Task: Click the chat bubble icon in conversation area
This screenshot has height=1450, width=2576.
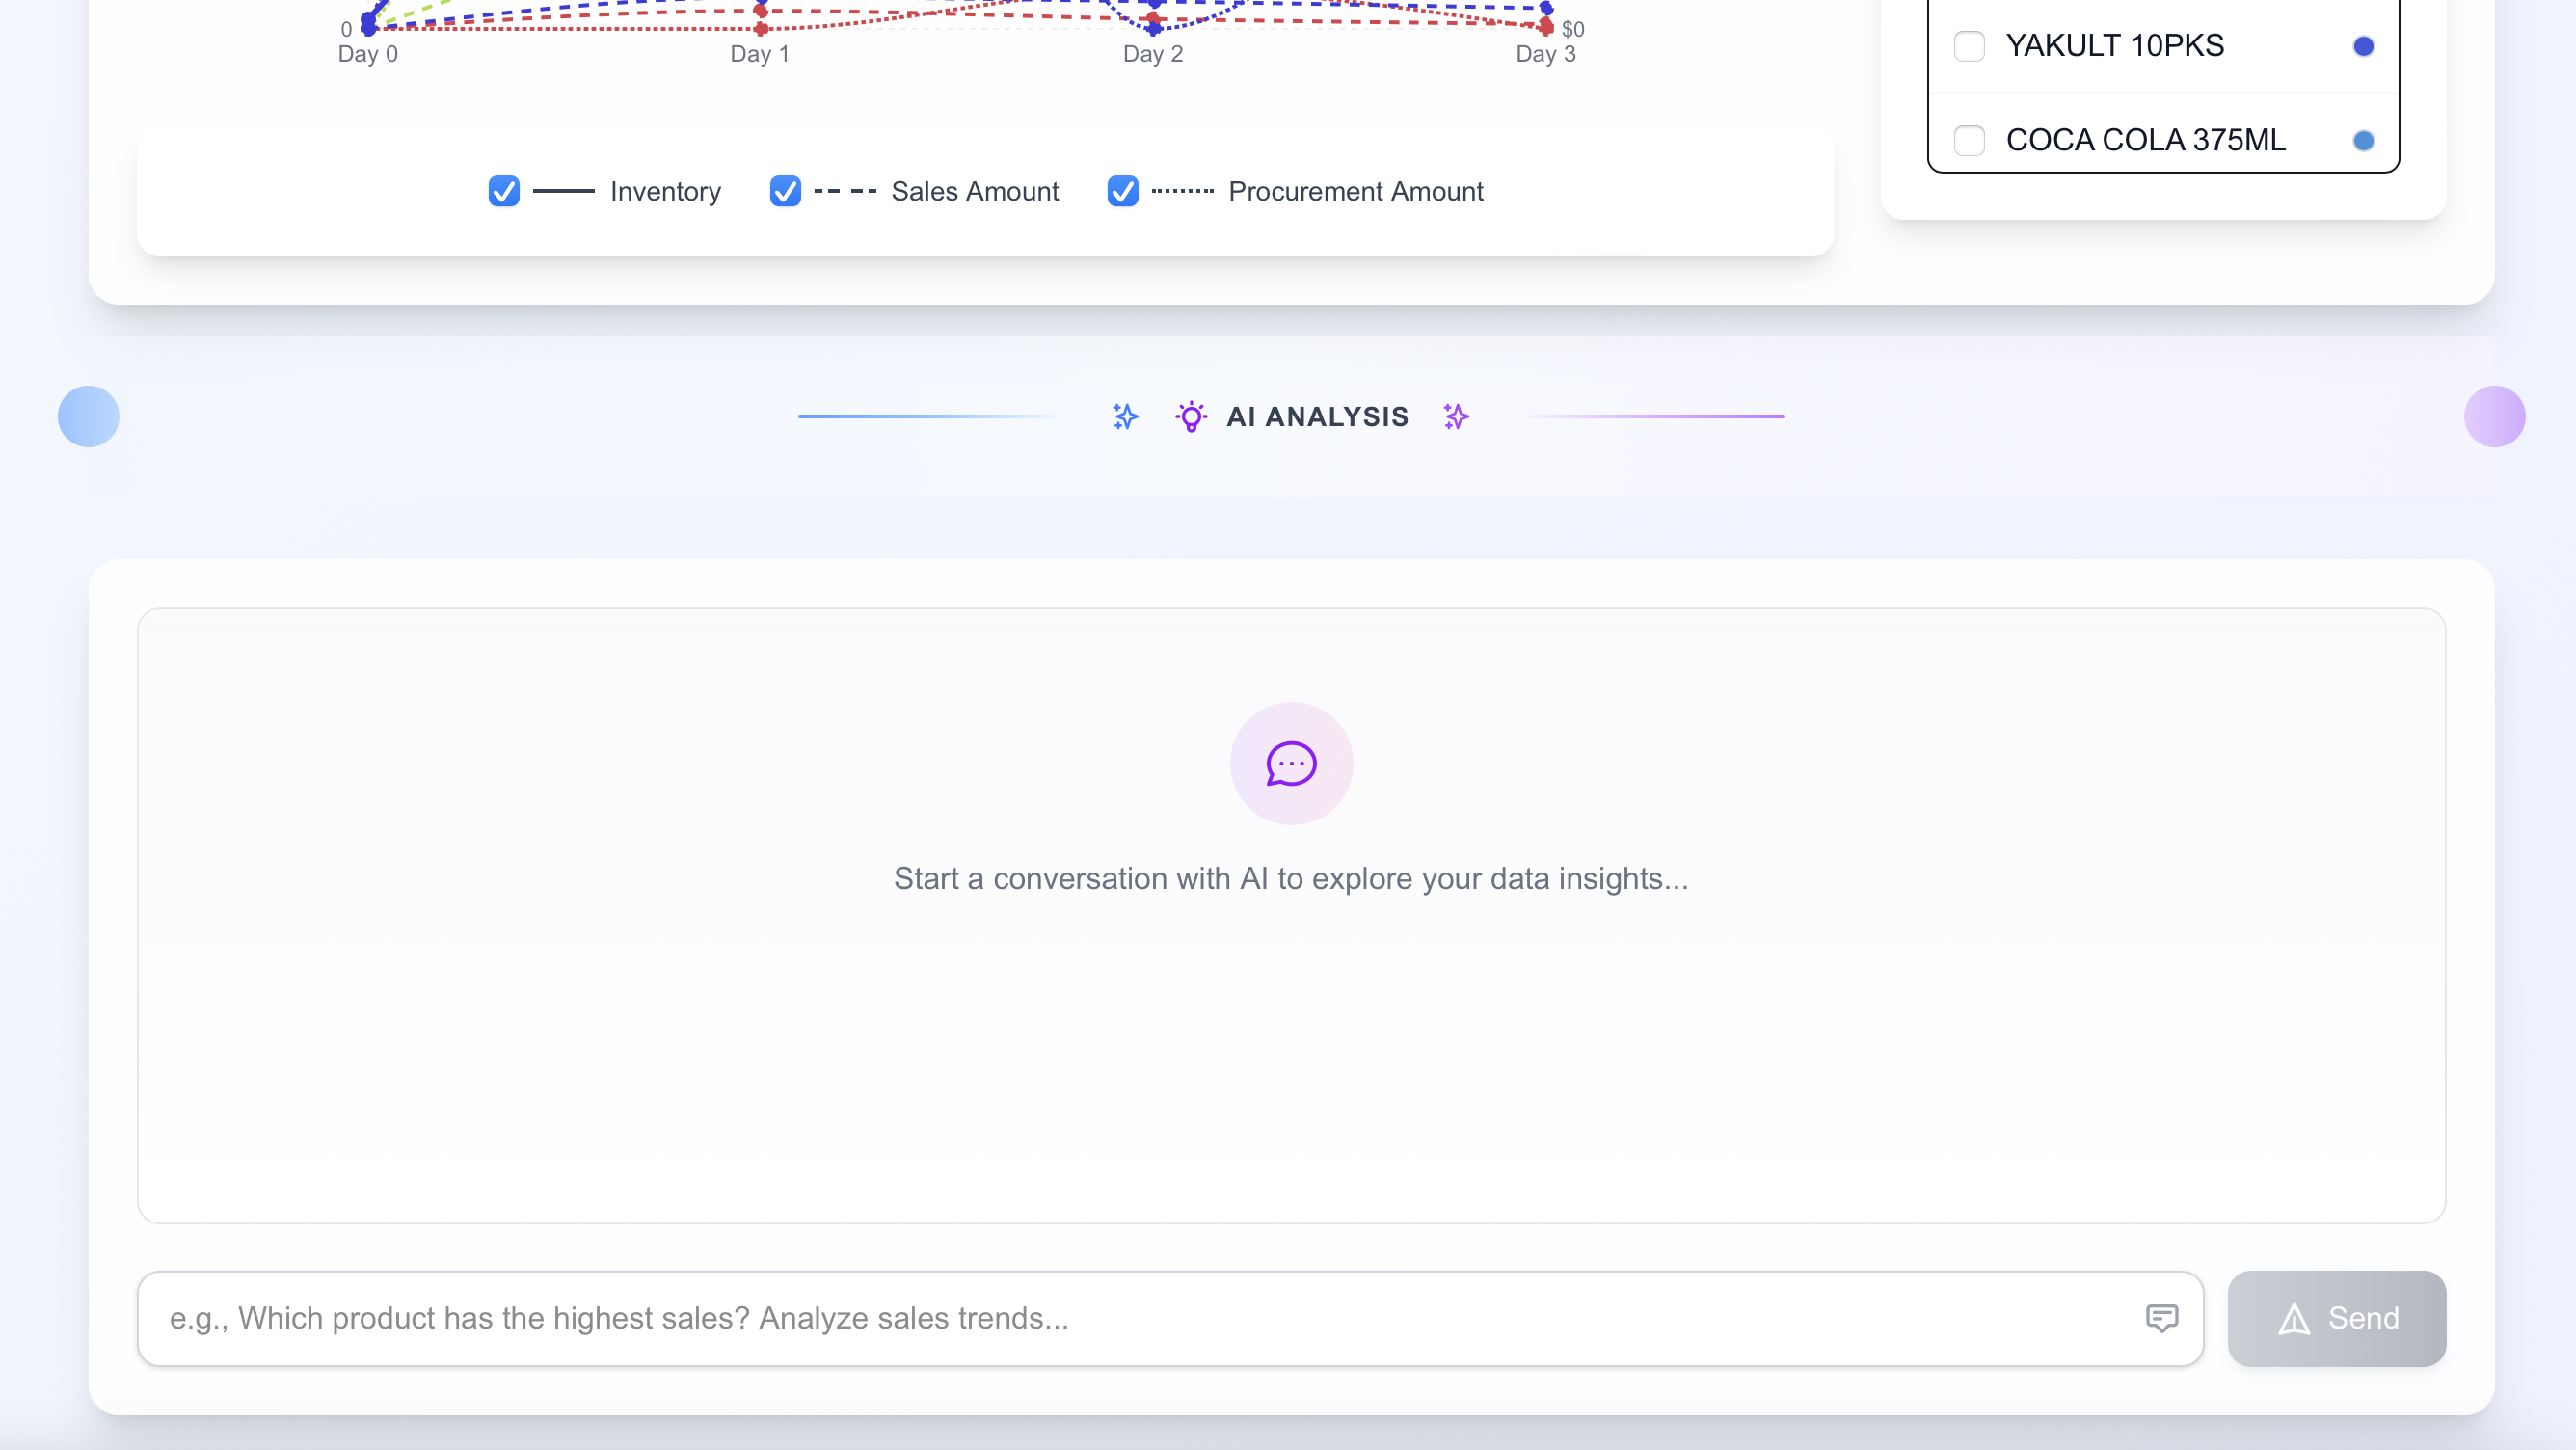Action: click(1291, 764)
